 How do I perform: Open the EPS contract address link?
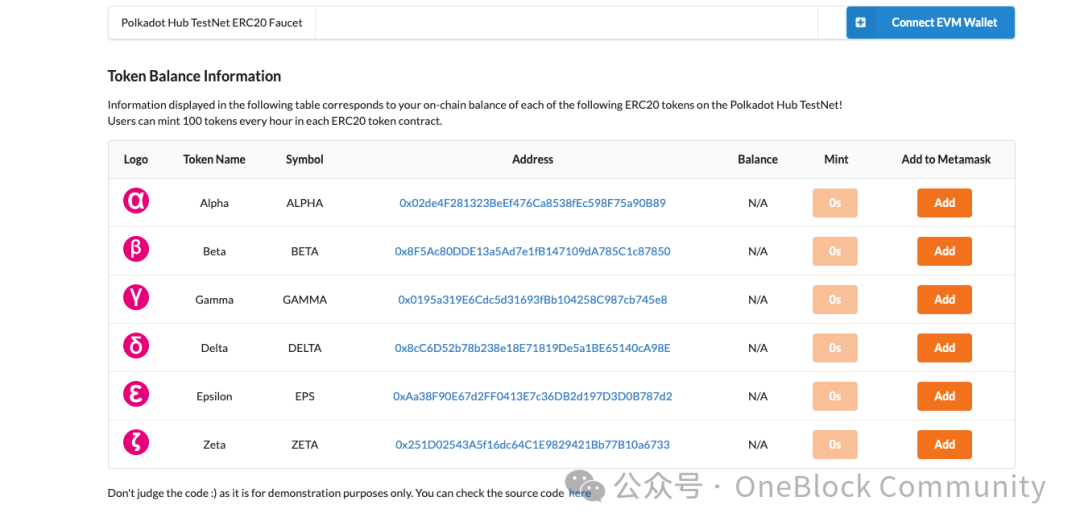(x=532, y=396)
